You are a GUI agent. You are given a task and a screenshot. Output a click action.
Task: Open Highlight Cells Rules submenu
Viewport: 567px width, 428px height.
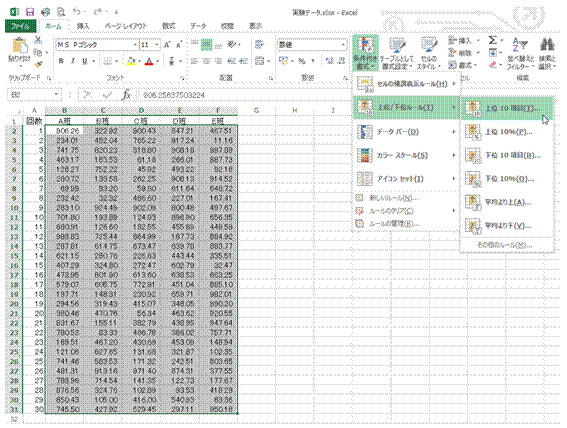[406, 84]
